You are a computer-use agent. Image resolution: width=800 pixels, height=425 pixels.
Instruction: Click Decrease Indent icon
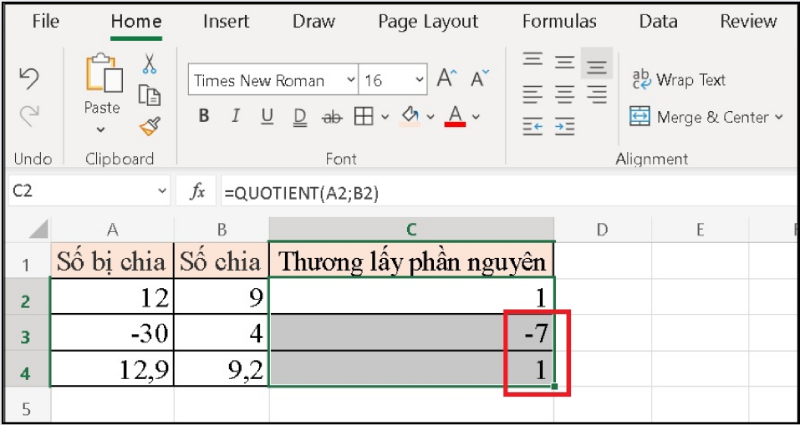point(533,126)
